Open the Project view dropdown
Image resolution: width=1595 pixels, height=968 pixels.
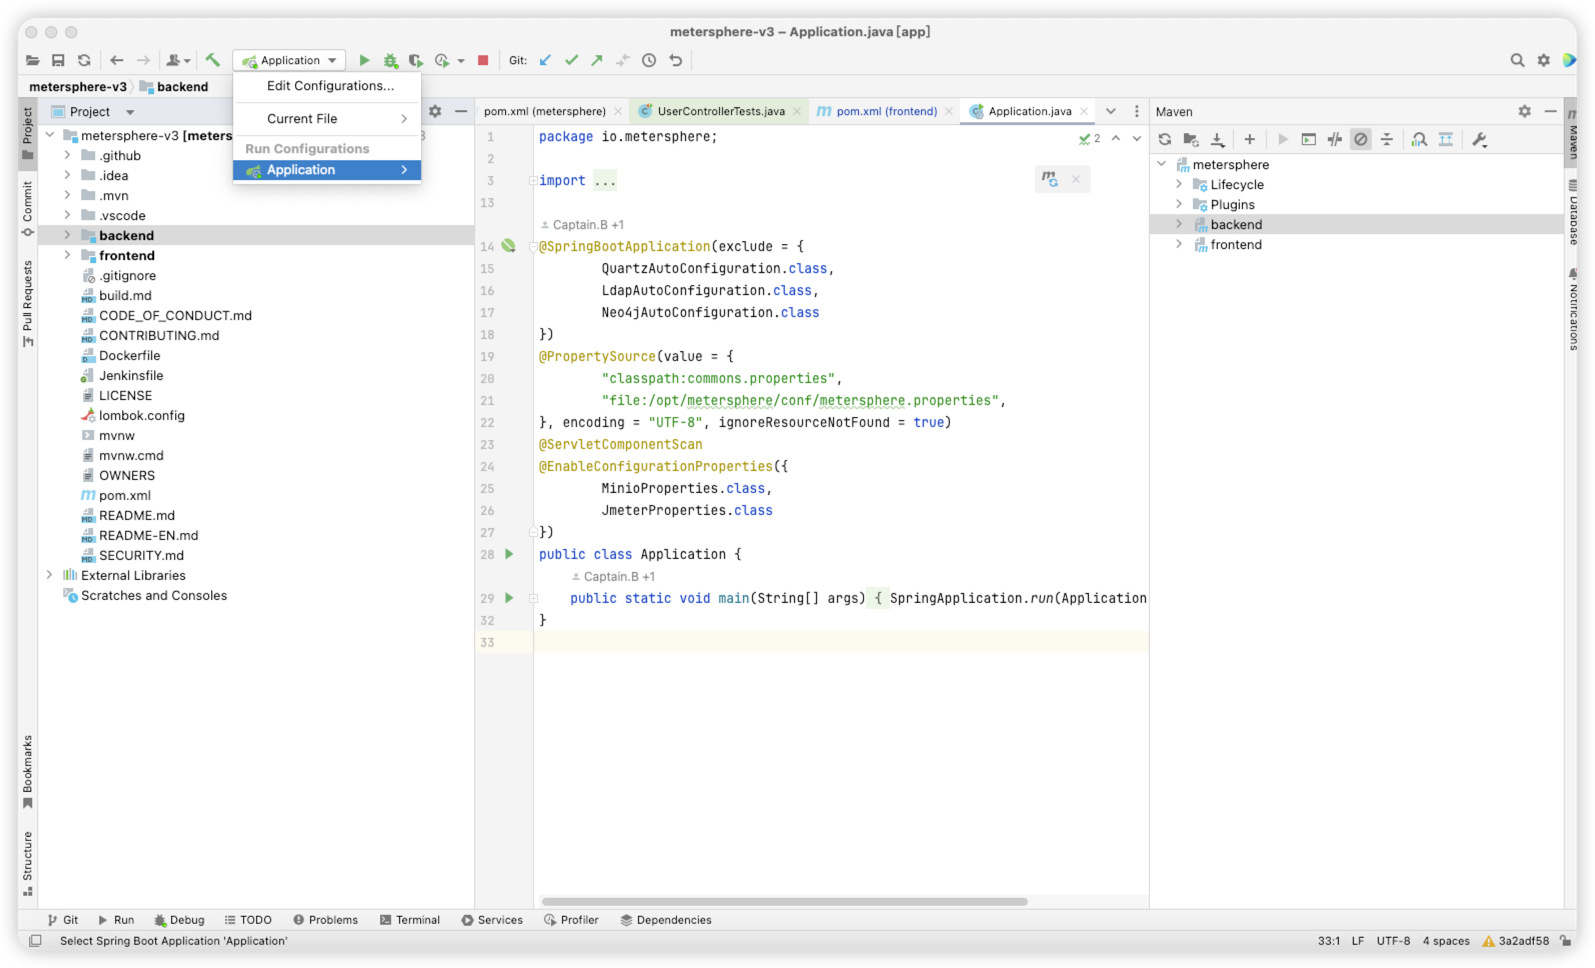click(130, 112)
